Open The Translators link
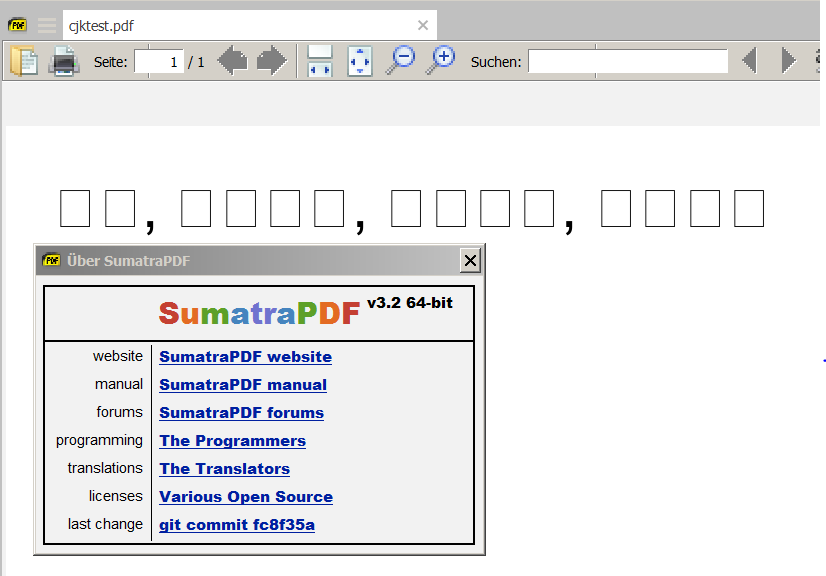The height and width of the screenshot is (576, 826). click(224, 468)
